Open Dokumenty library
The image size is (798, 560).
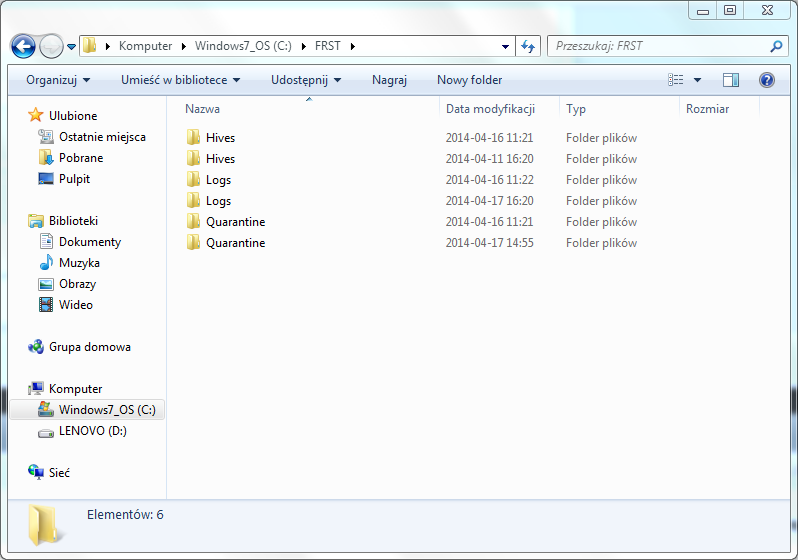[90, 242]
